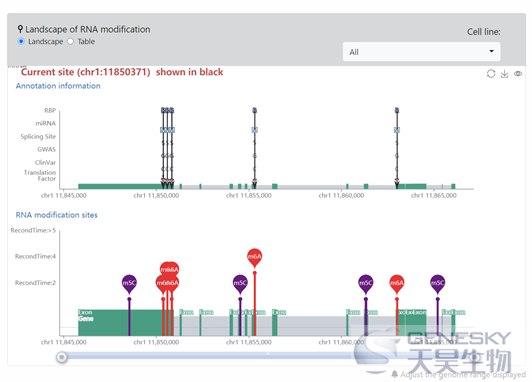Open the Cell line dropdown
Viewport: 532px width, 382px height.
point(421,52)
